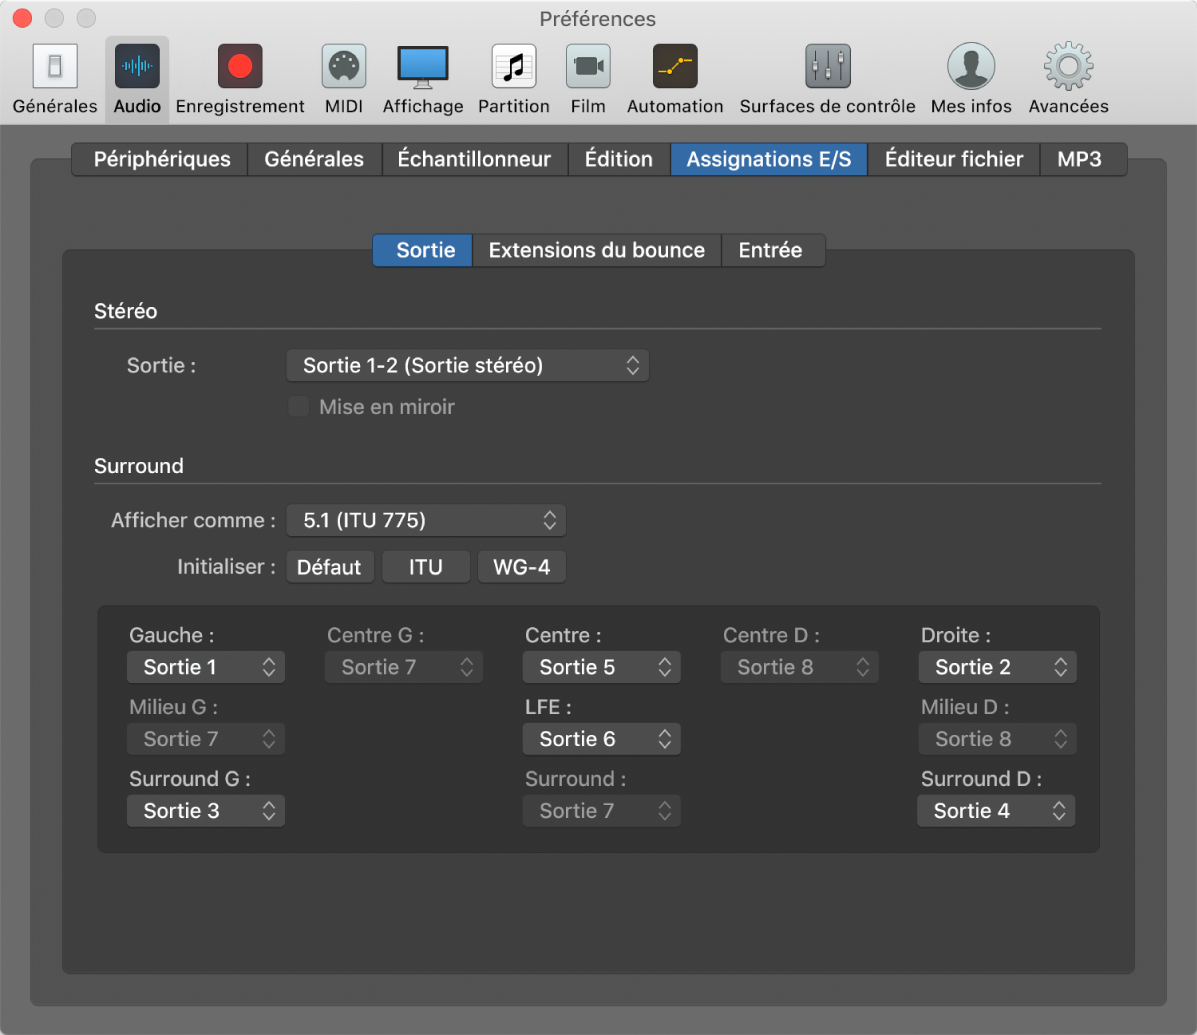Open Enregistrement preferences
The image size is (1197, 1035).
(x=240, y=79)
